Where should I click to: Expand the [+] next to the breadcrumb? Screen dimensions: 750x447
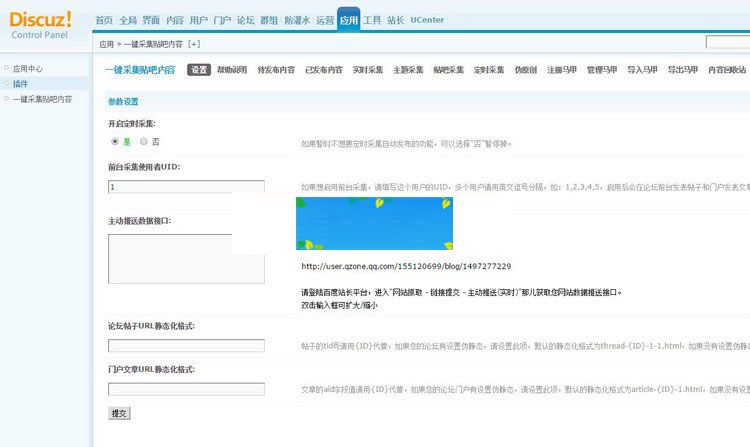tap(194, 44)
